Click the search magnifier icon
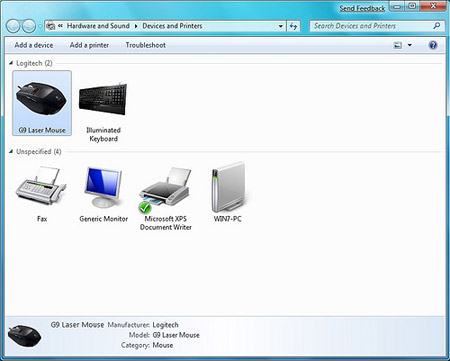Image resolution: width=450 pixels, height=361 pixels. [437, 26]
